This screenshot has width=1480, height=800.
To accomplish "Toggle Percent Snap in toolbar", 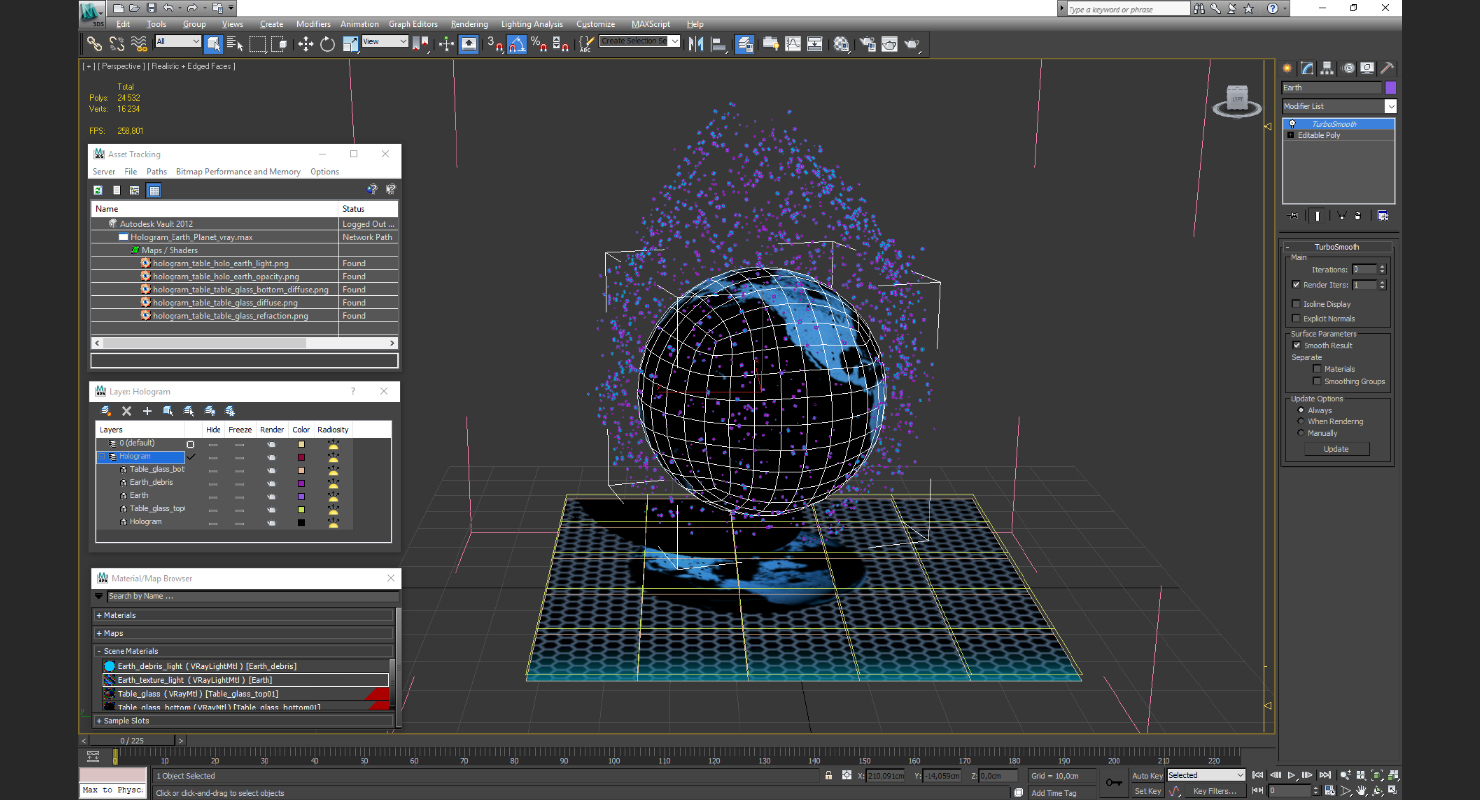I will coord(539,44).
